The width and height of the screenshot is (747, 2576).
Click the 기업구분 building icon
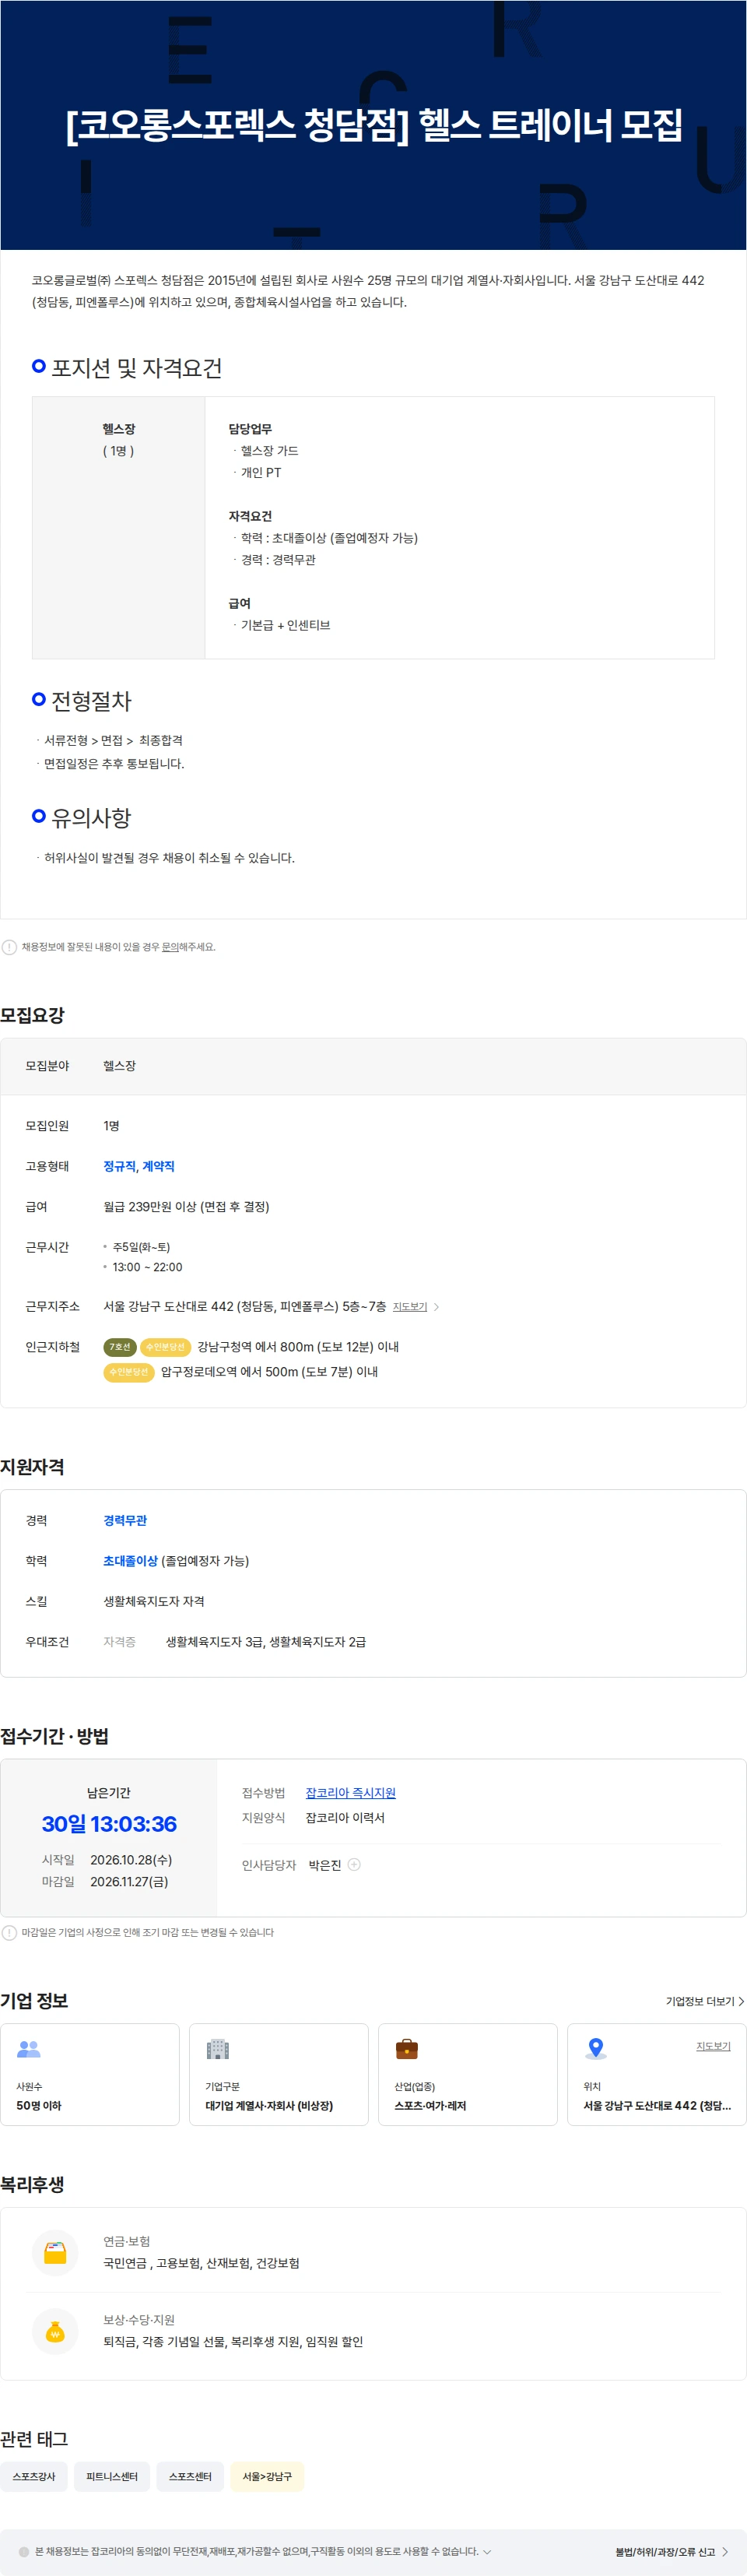point(218,2049)
